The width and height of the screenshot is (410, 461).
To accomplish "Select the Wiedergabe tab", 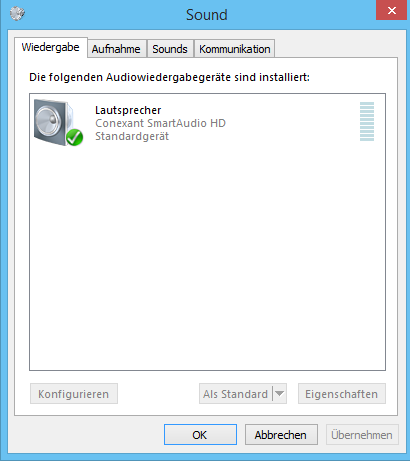I will click(x=51, y=47).
